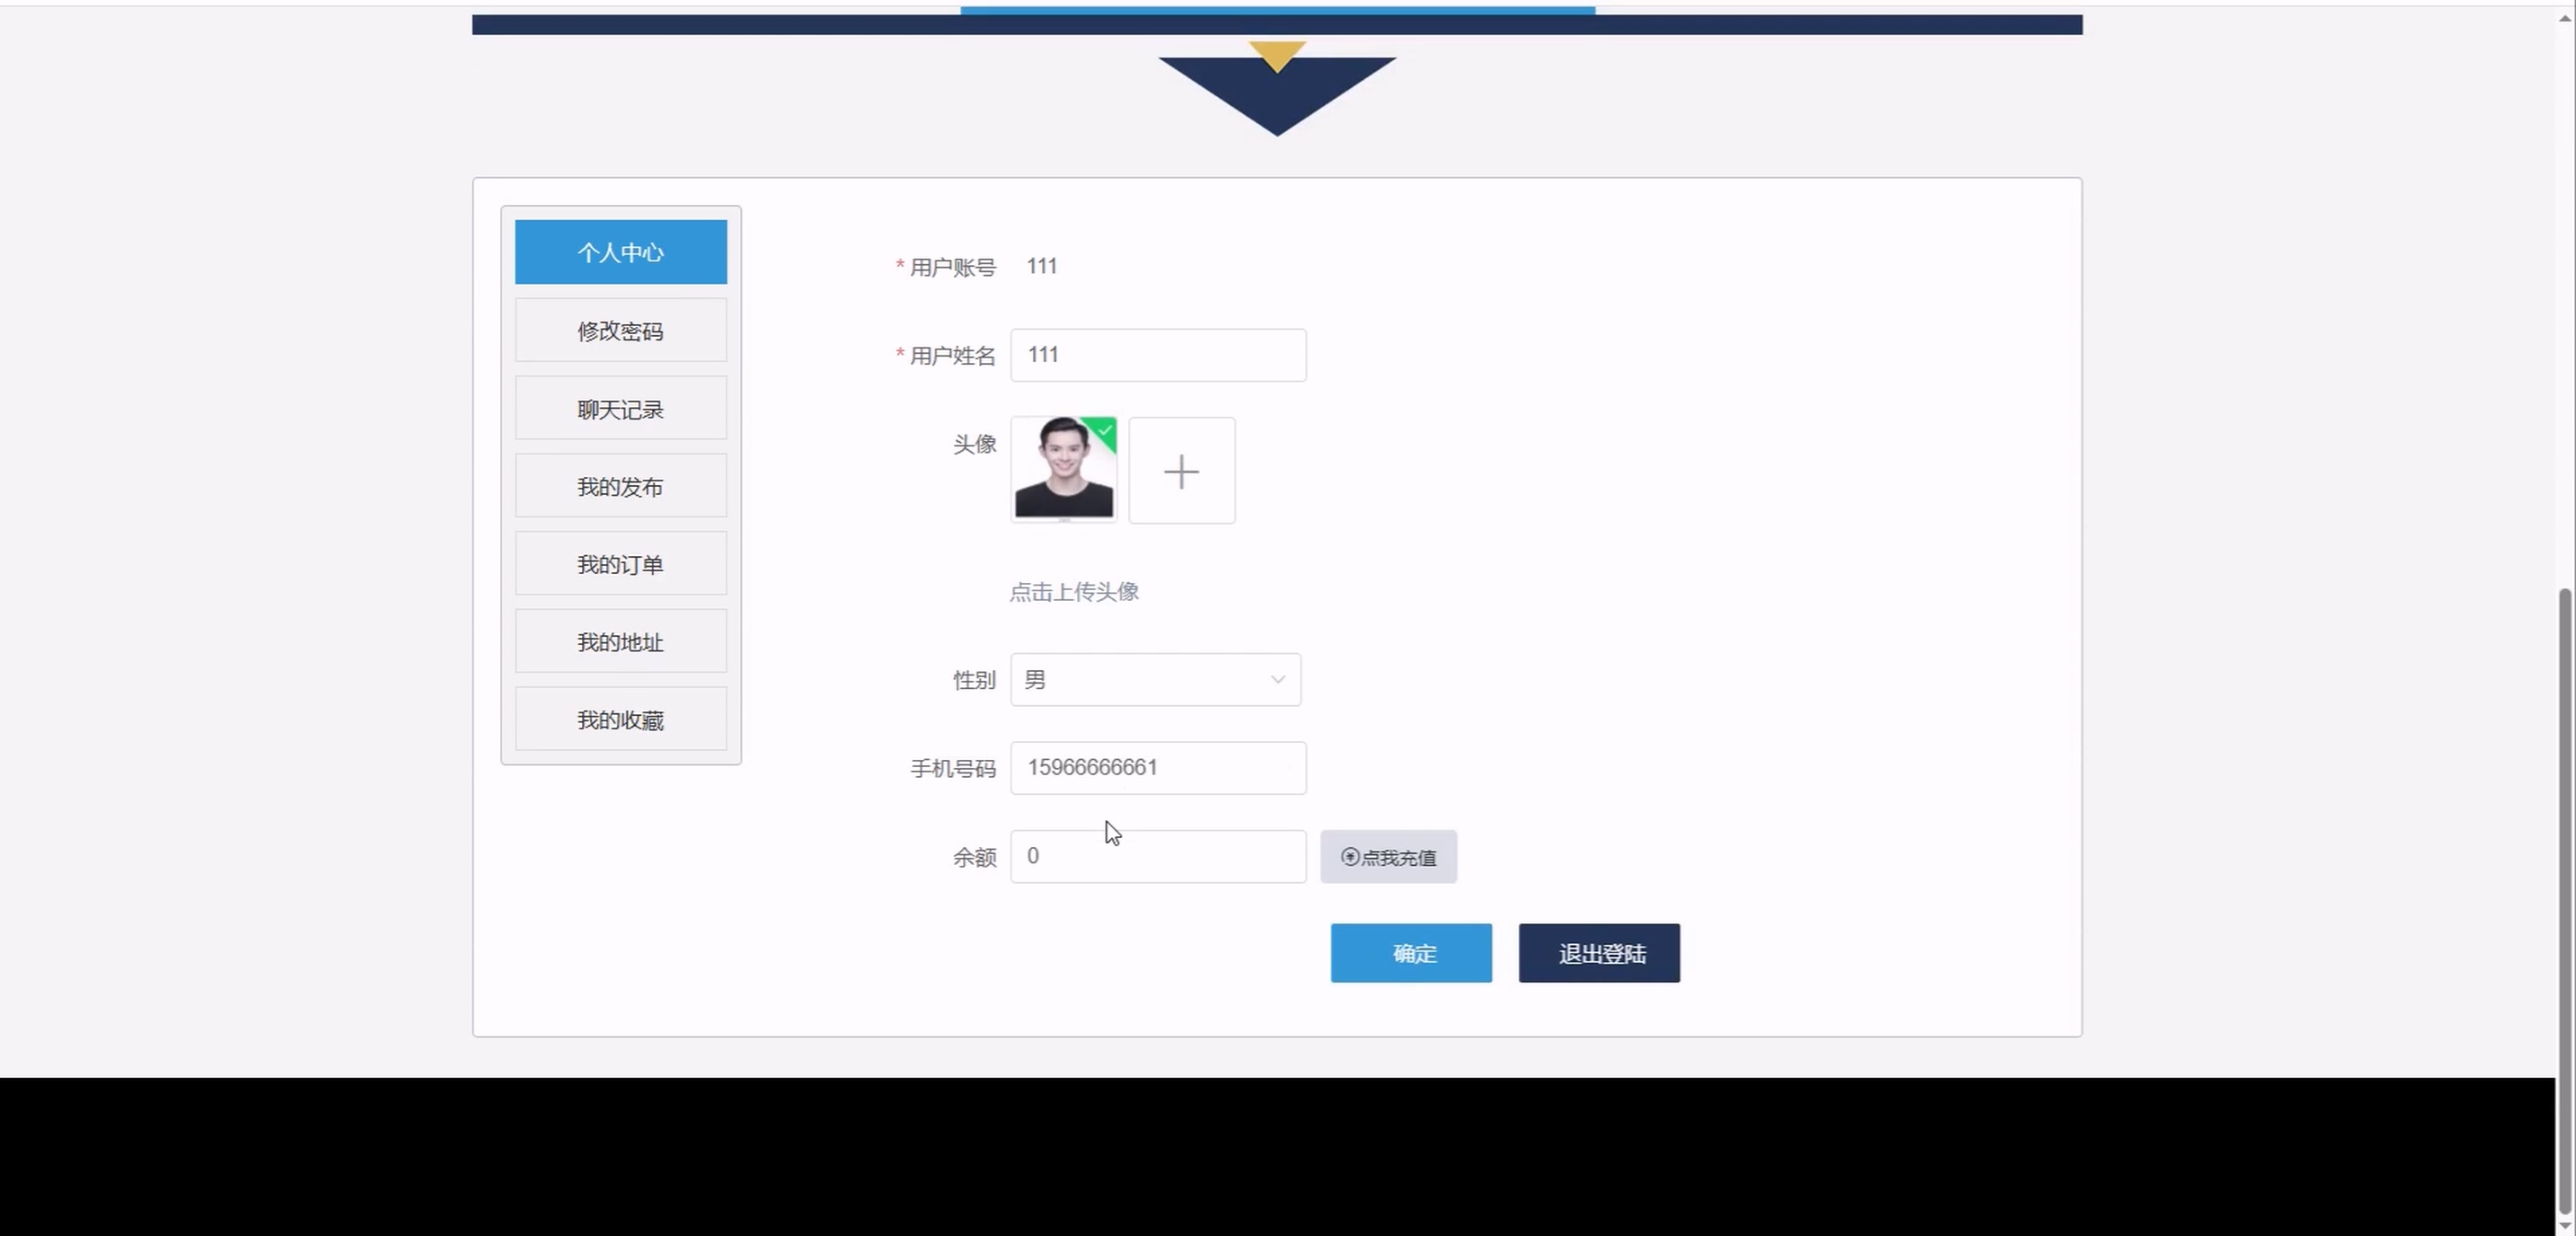View 我的订单 page
The image size is (2576, 1236).
point(620,565)
